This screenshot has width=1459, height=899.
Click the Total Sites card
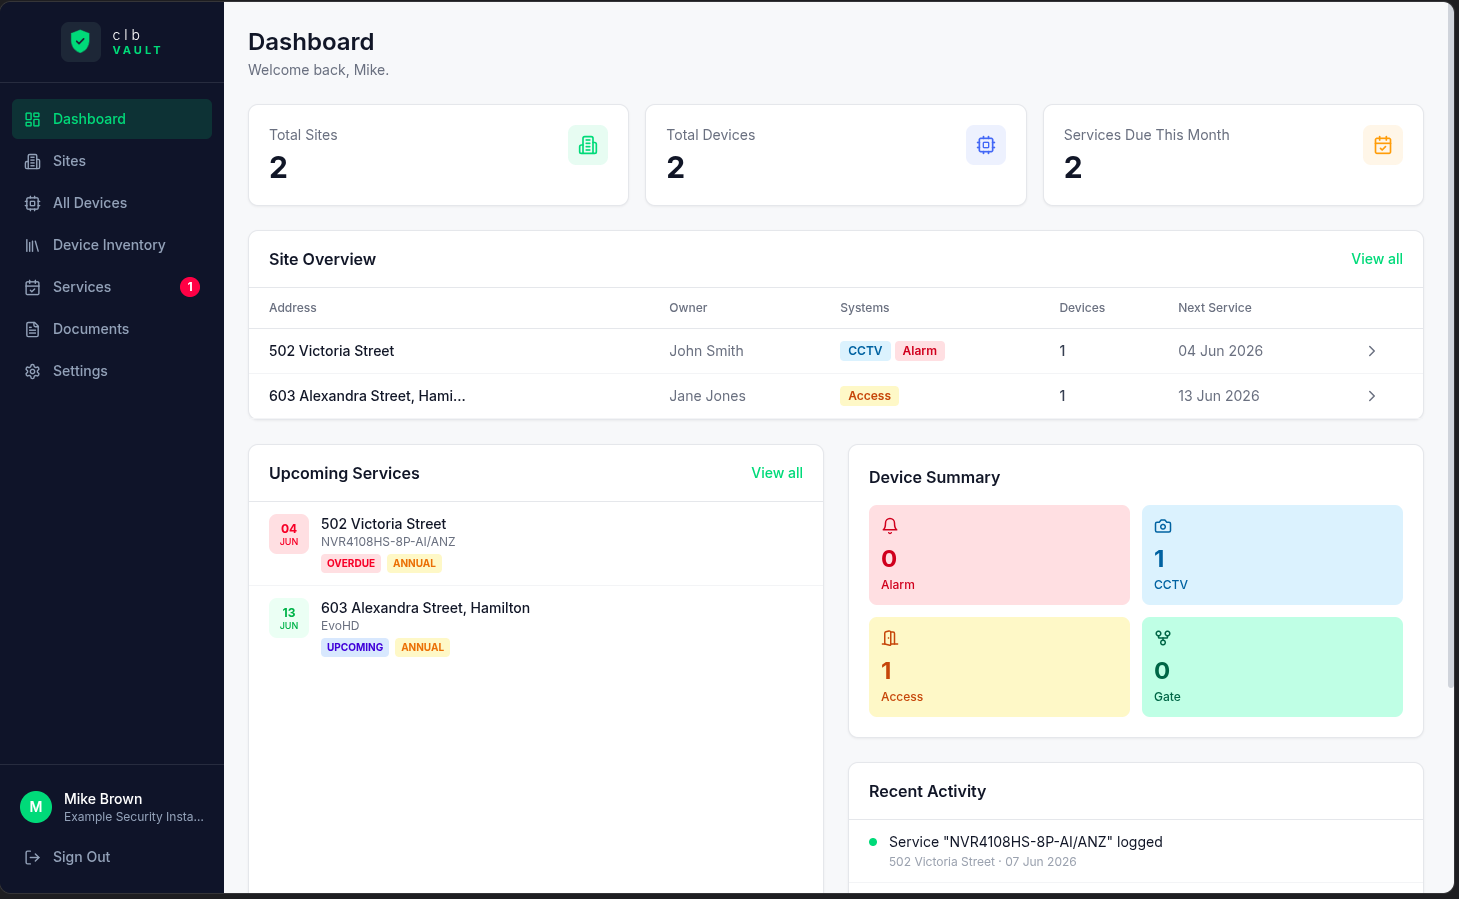coord(438,155)
